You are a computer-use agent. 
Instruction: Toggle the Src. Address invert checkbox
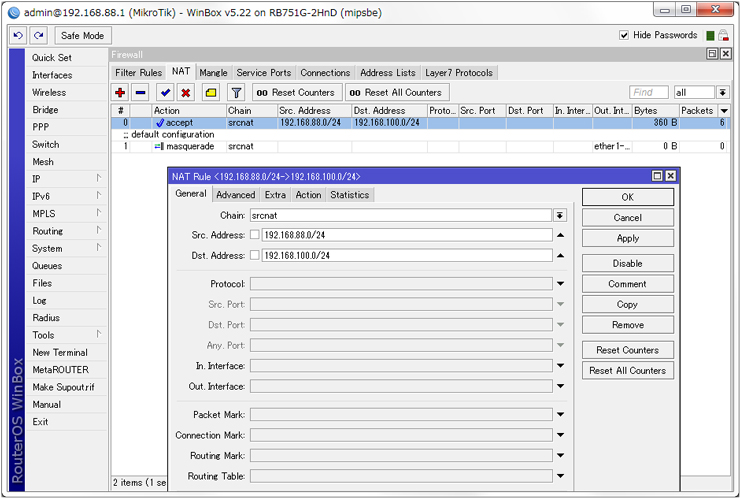tap(255, 235)
